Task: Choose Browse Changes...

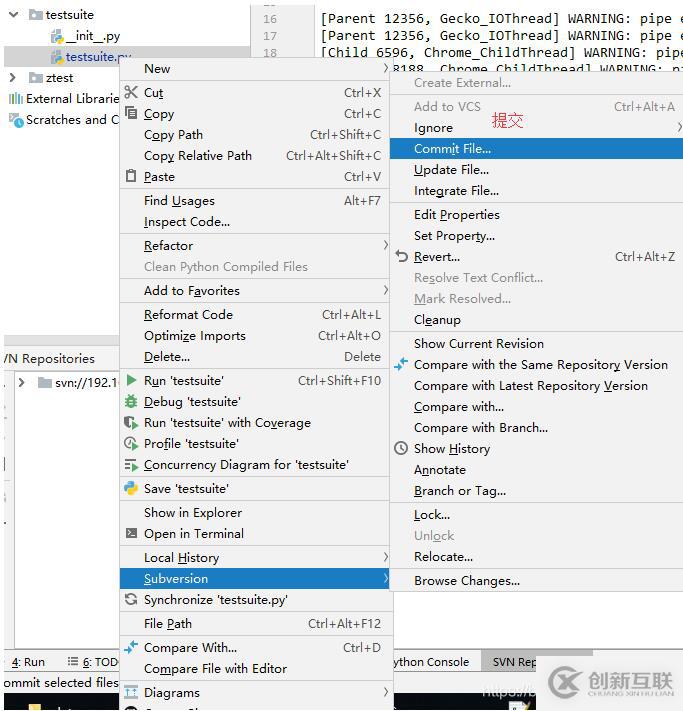Action: [537, 580]
